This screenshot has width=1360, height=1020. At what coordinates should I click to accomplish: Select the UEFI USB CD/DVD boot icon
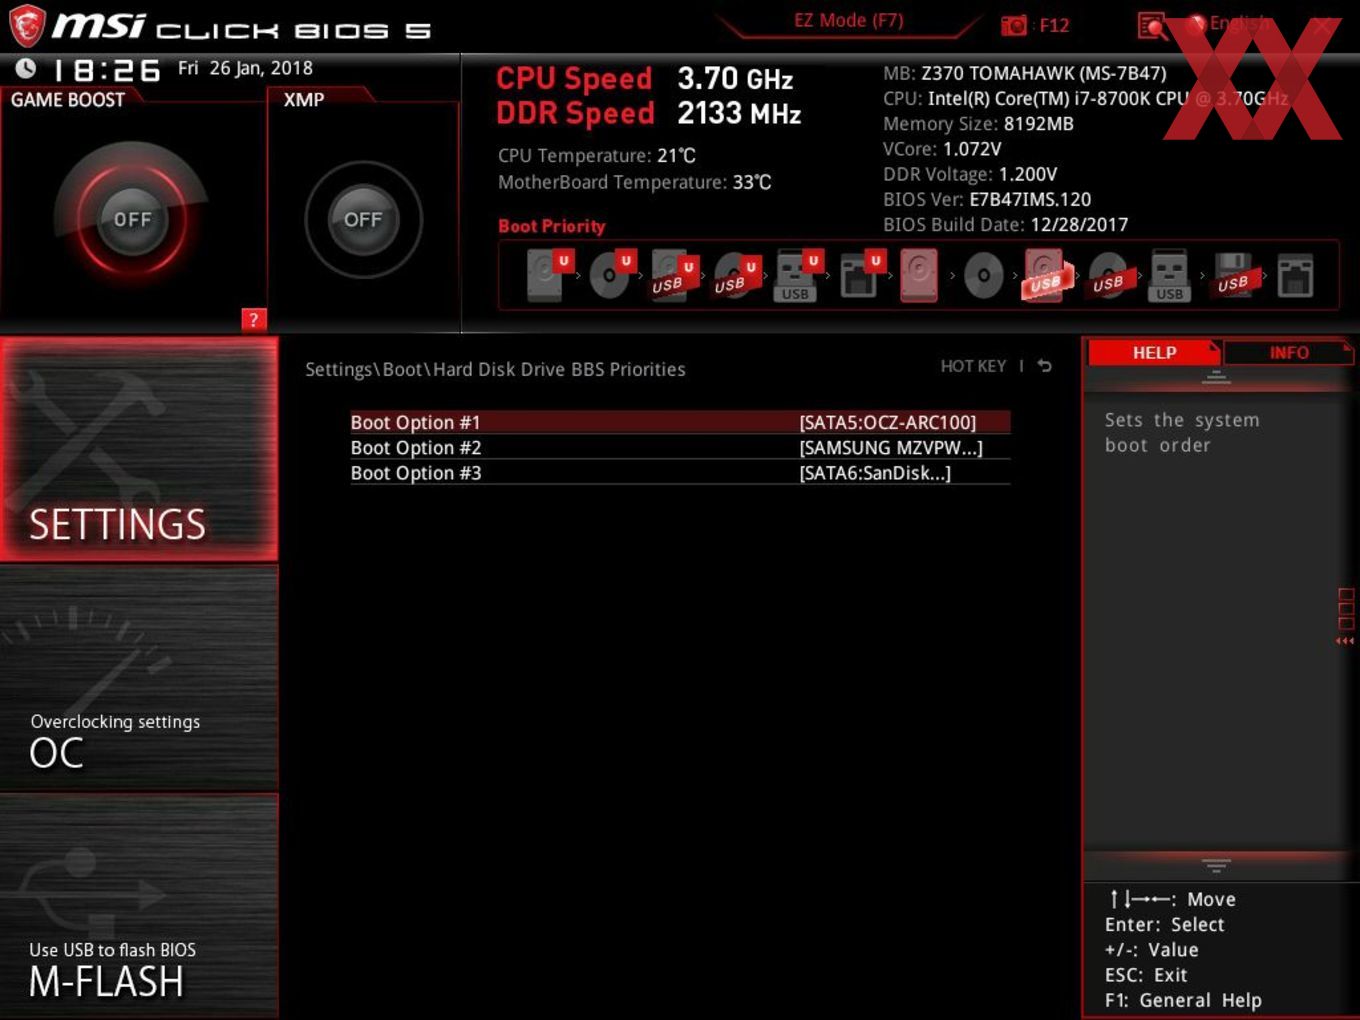coord(735,275)
